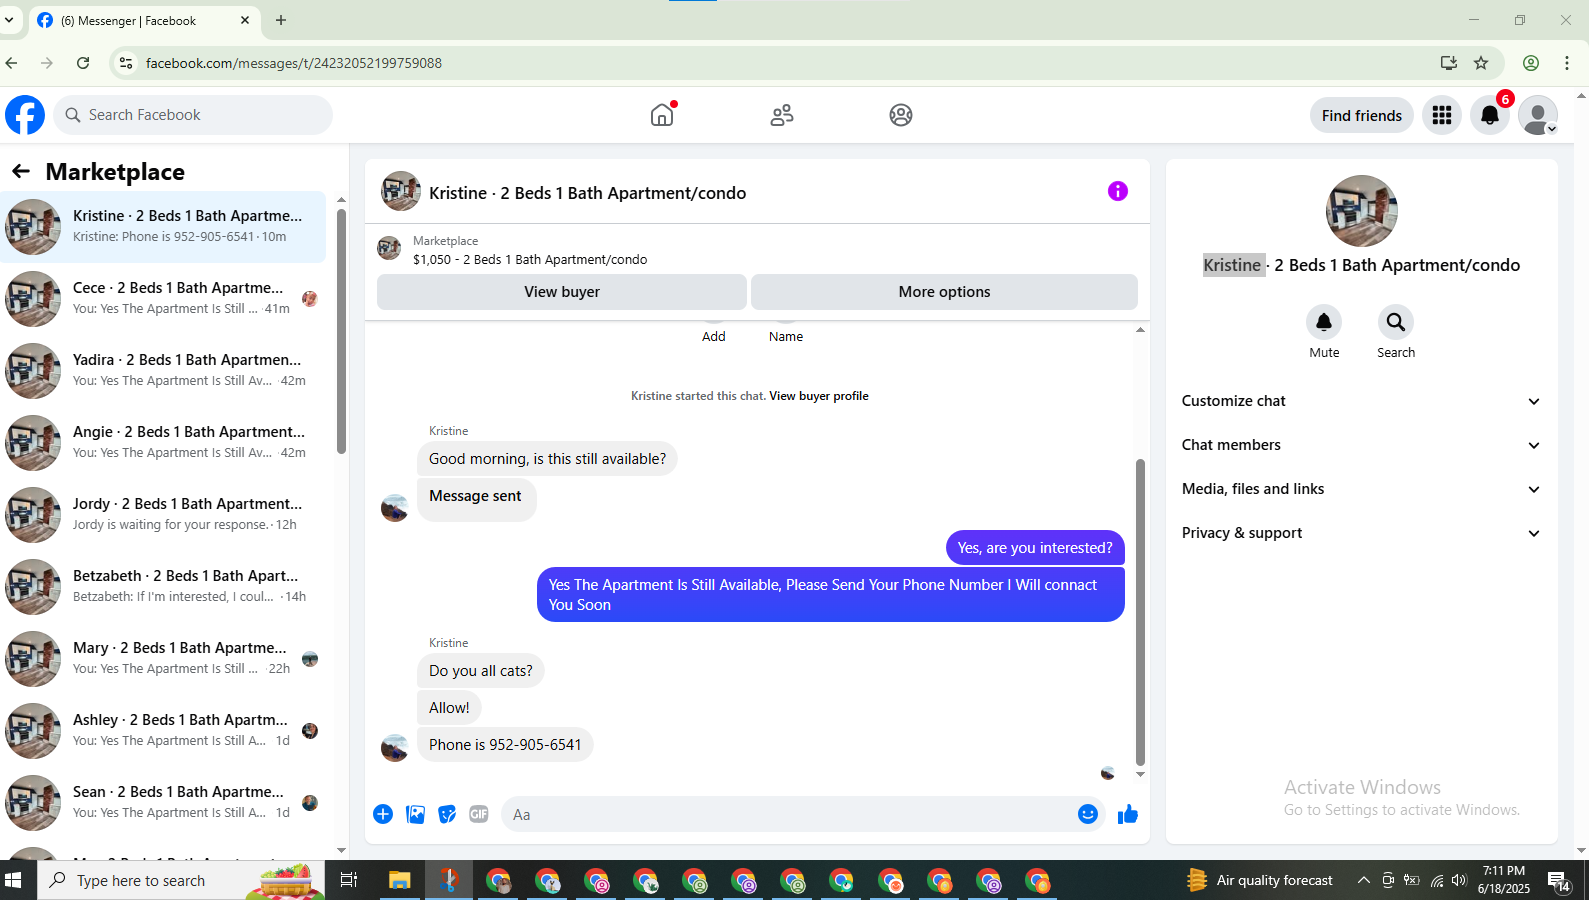This screenshot has height=900, width=1589.
Task: Open Jordy's apartment conversation
Action: [163, 515]
